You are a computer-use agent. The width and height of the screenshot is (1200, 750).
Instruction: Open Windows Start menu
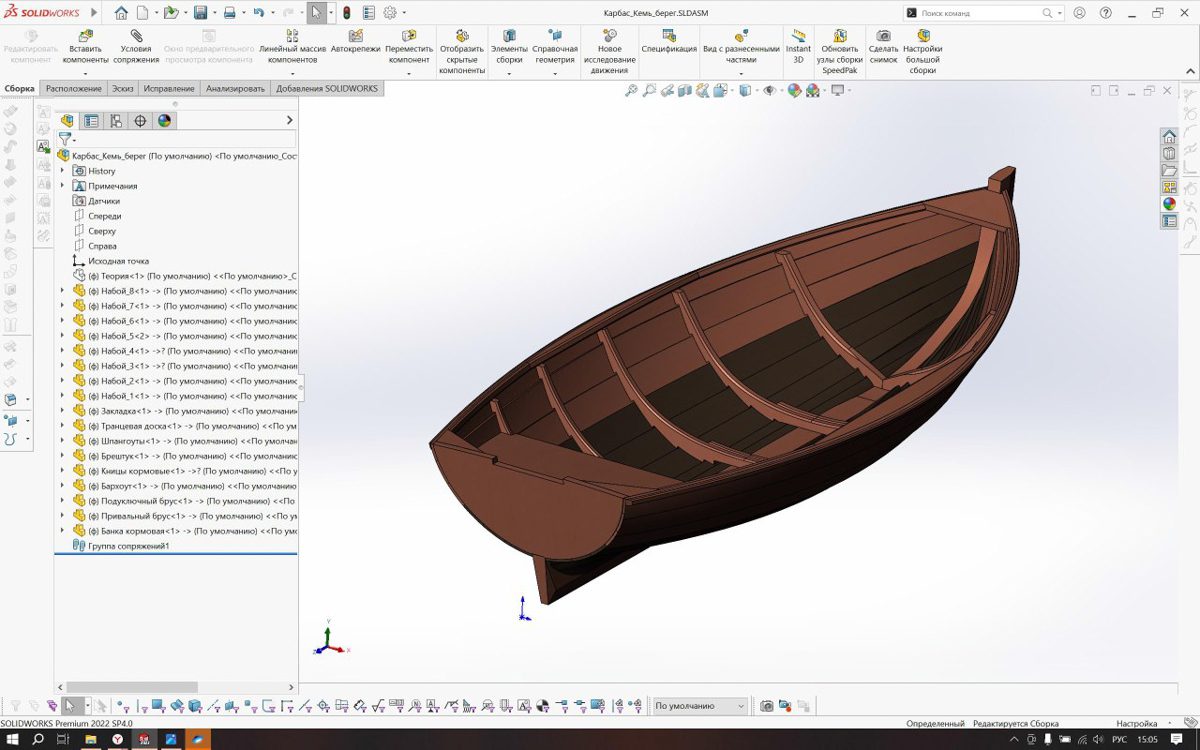13,740
